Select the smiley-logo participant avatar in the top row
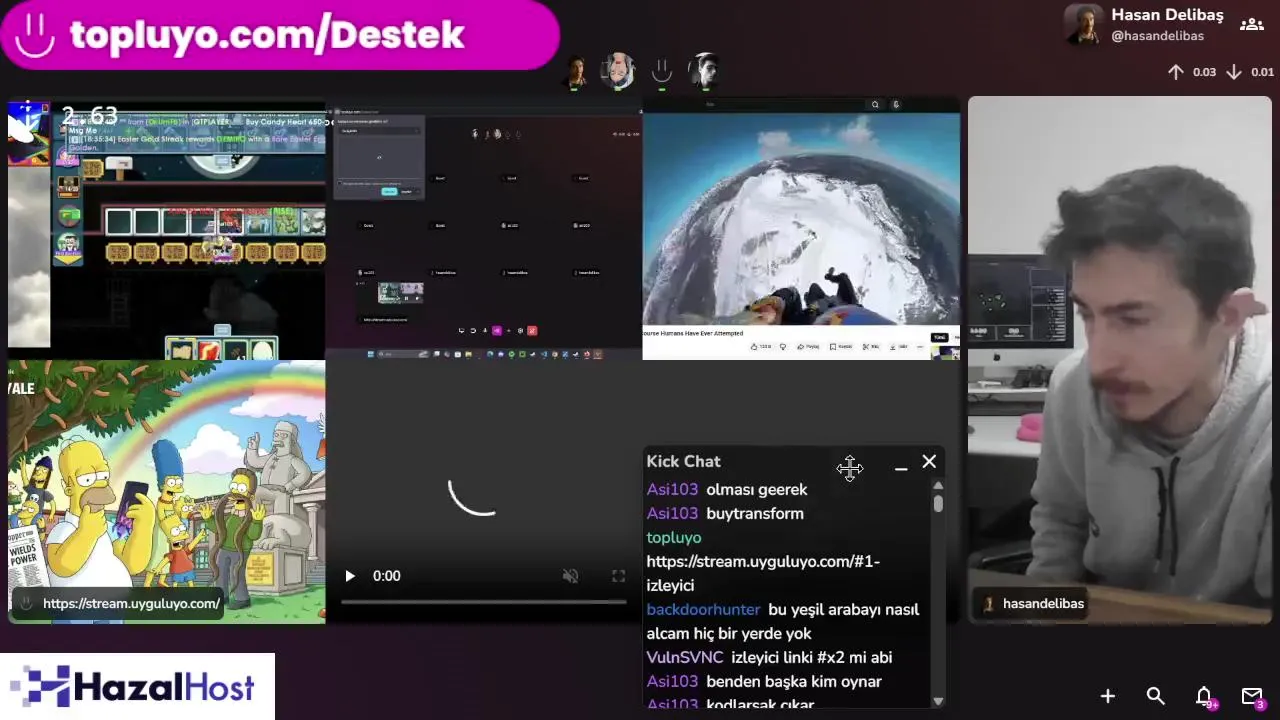 (661, 71)
